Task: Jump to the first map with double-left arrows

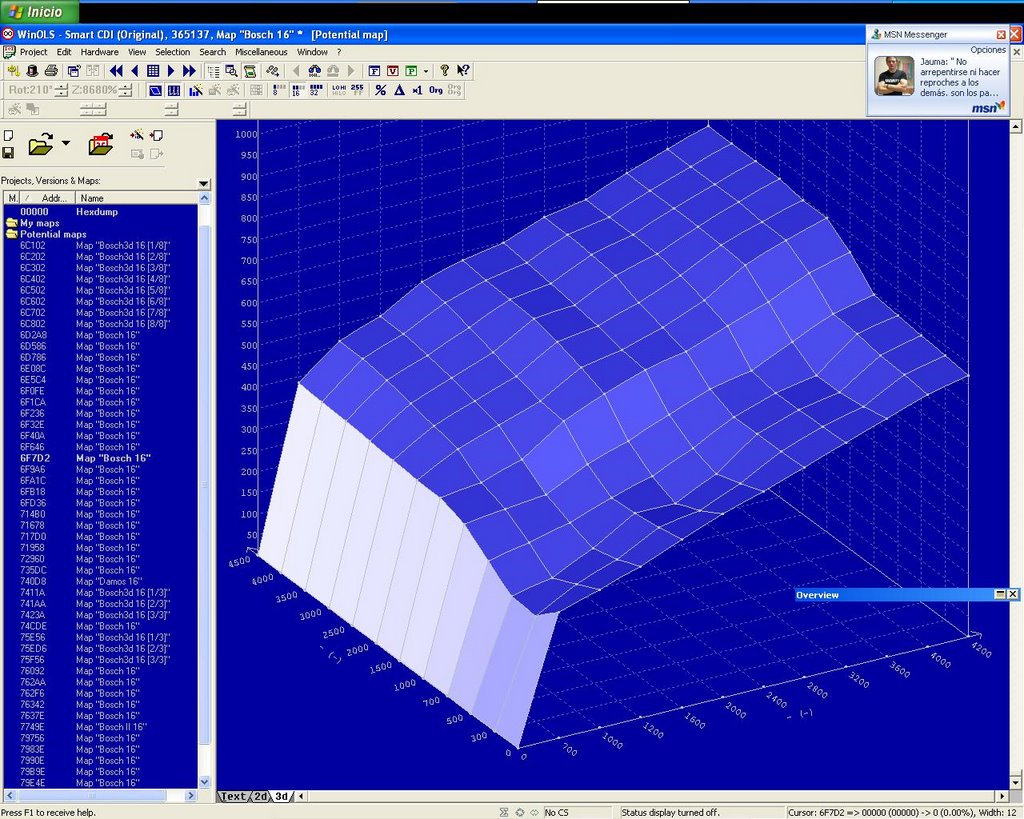Action: pos(116,71)
